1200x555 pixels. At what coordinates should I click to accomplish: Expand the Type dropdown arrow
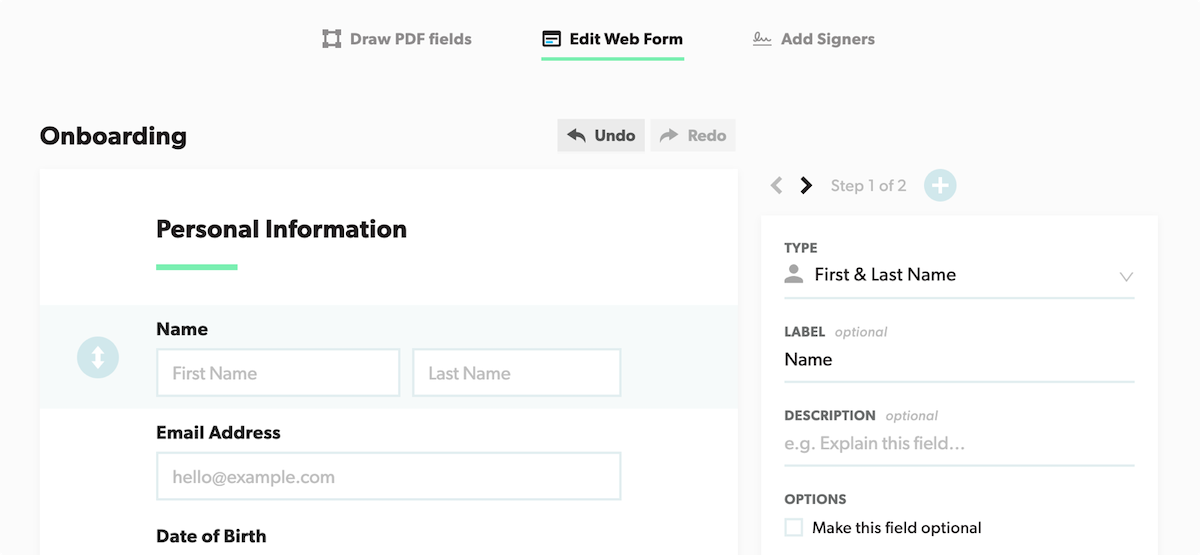(1126, 276)
